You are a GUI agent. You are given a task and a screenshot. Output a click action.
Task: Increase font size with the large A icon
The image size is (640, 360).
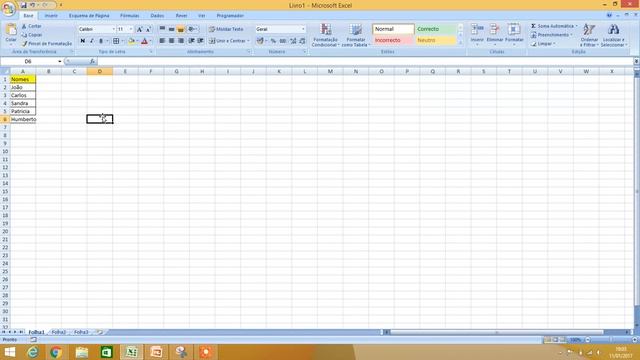(x=140, y=29)
